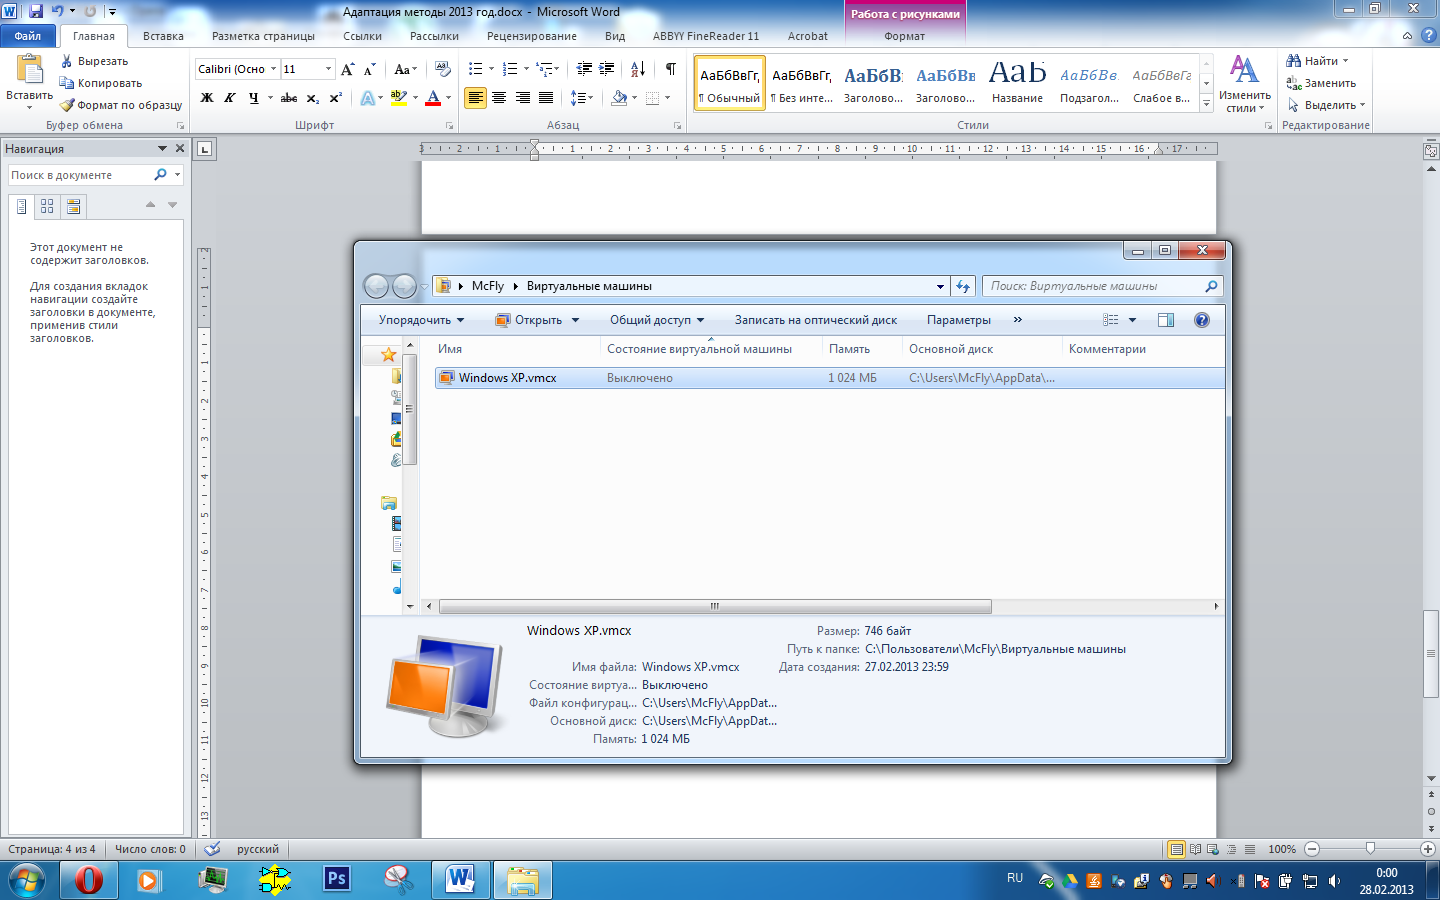Open the Файл tab

pos(28,36)
